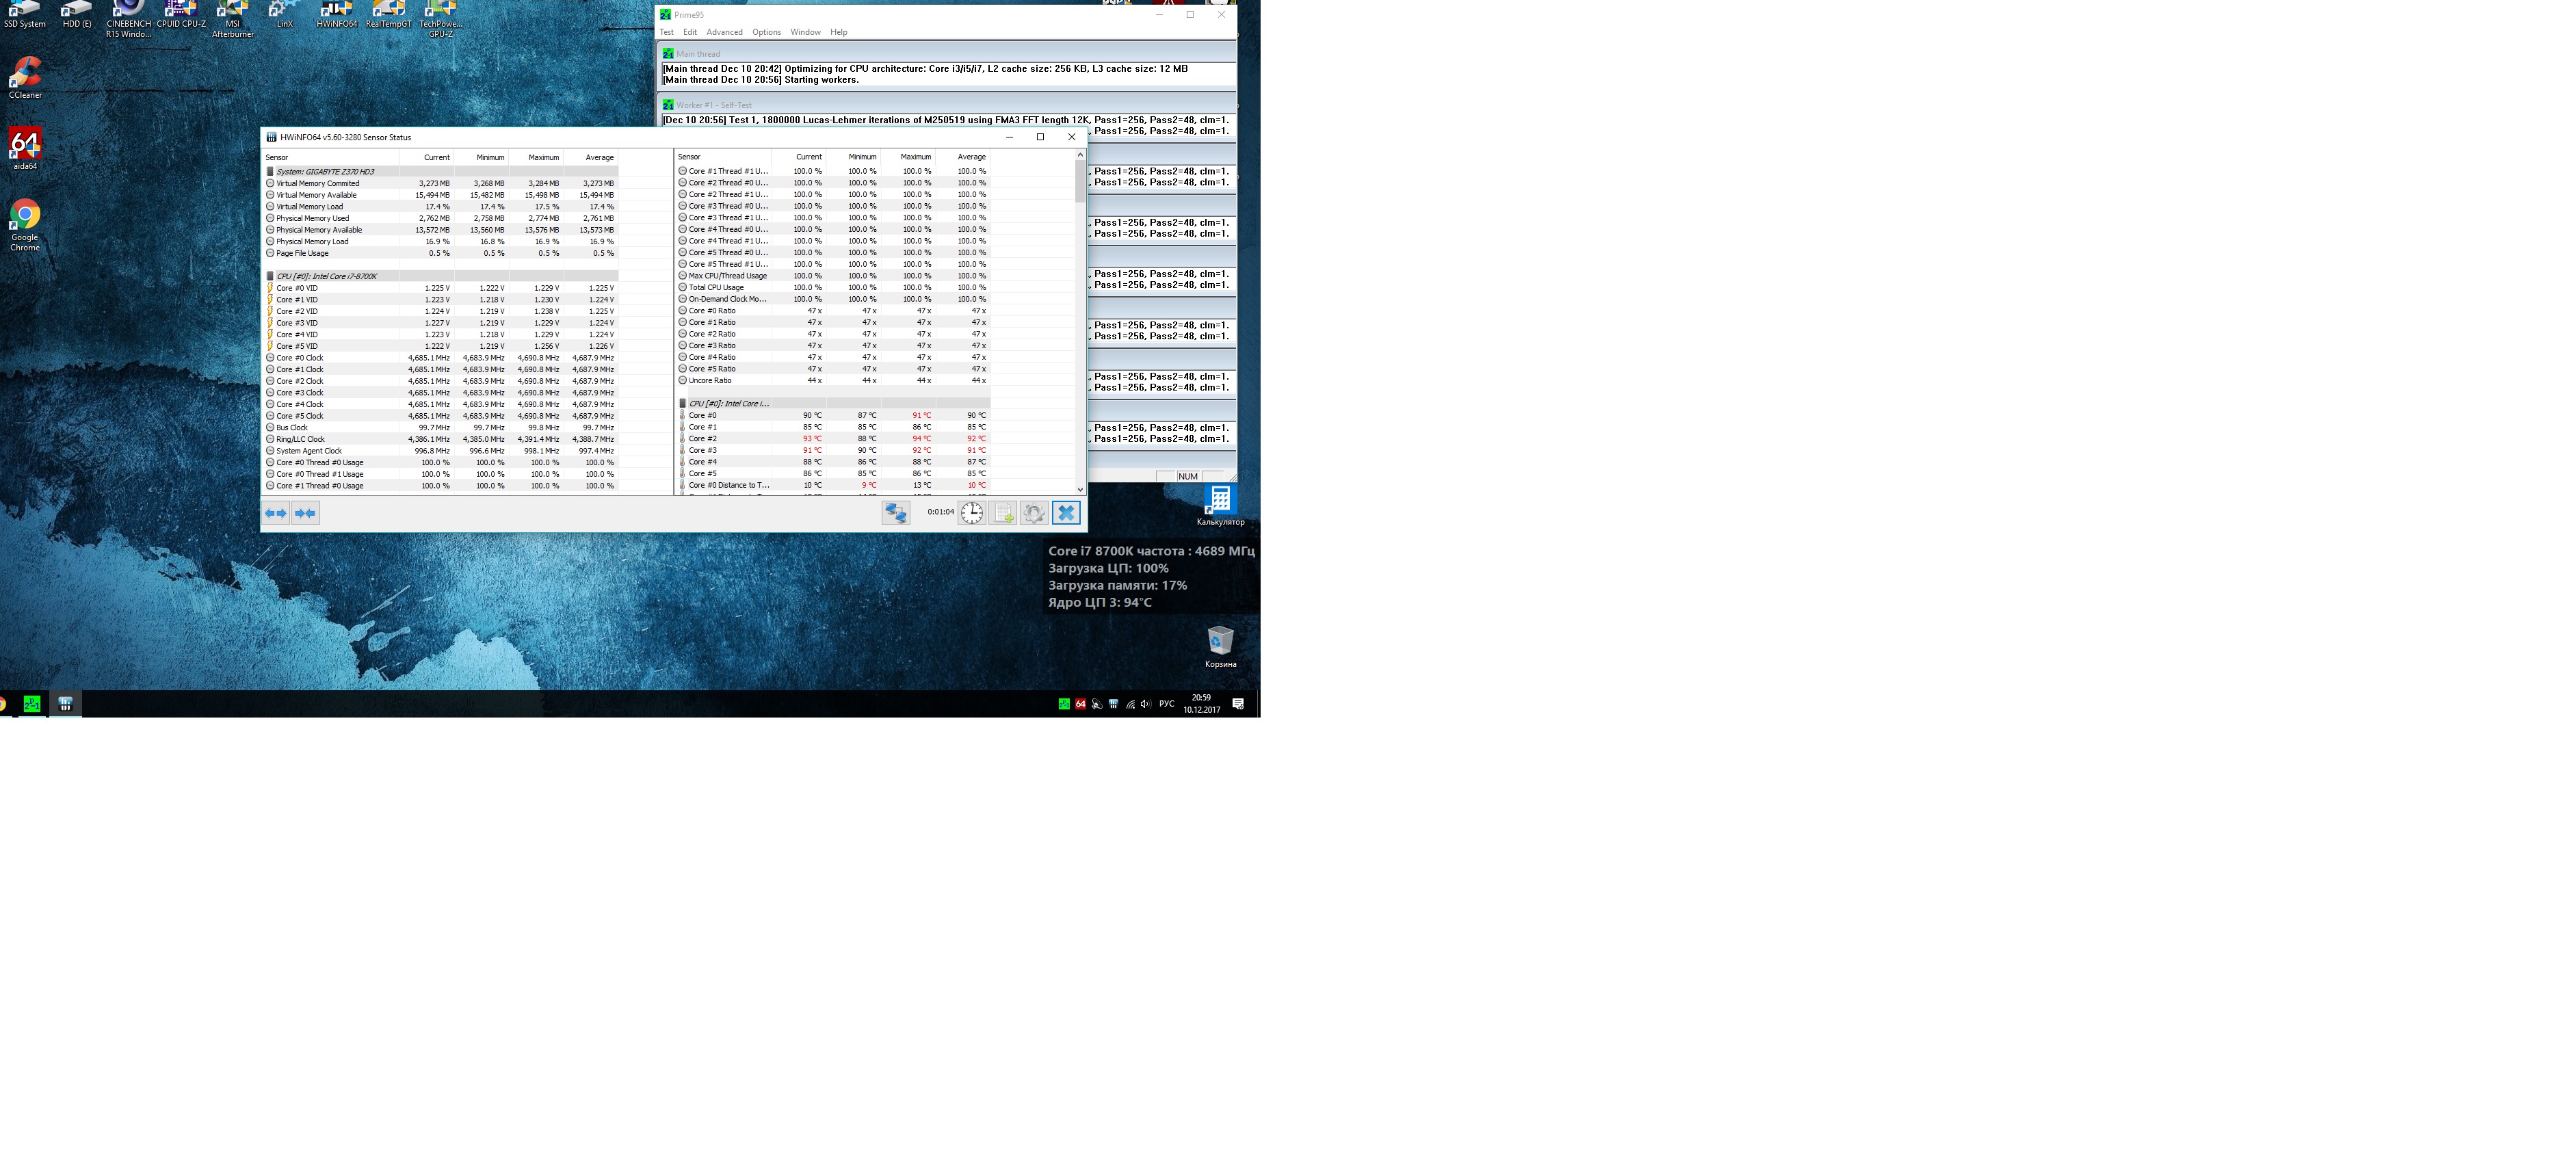Open the HWiNFO network remote monitoring icon
Image resolution: width=2576 pixels, height=1156 pixels.
click(895, 513)
